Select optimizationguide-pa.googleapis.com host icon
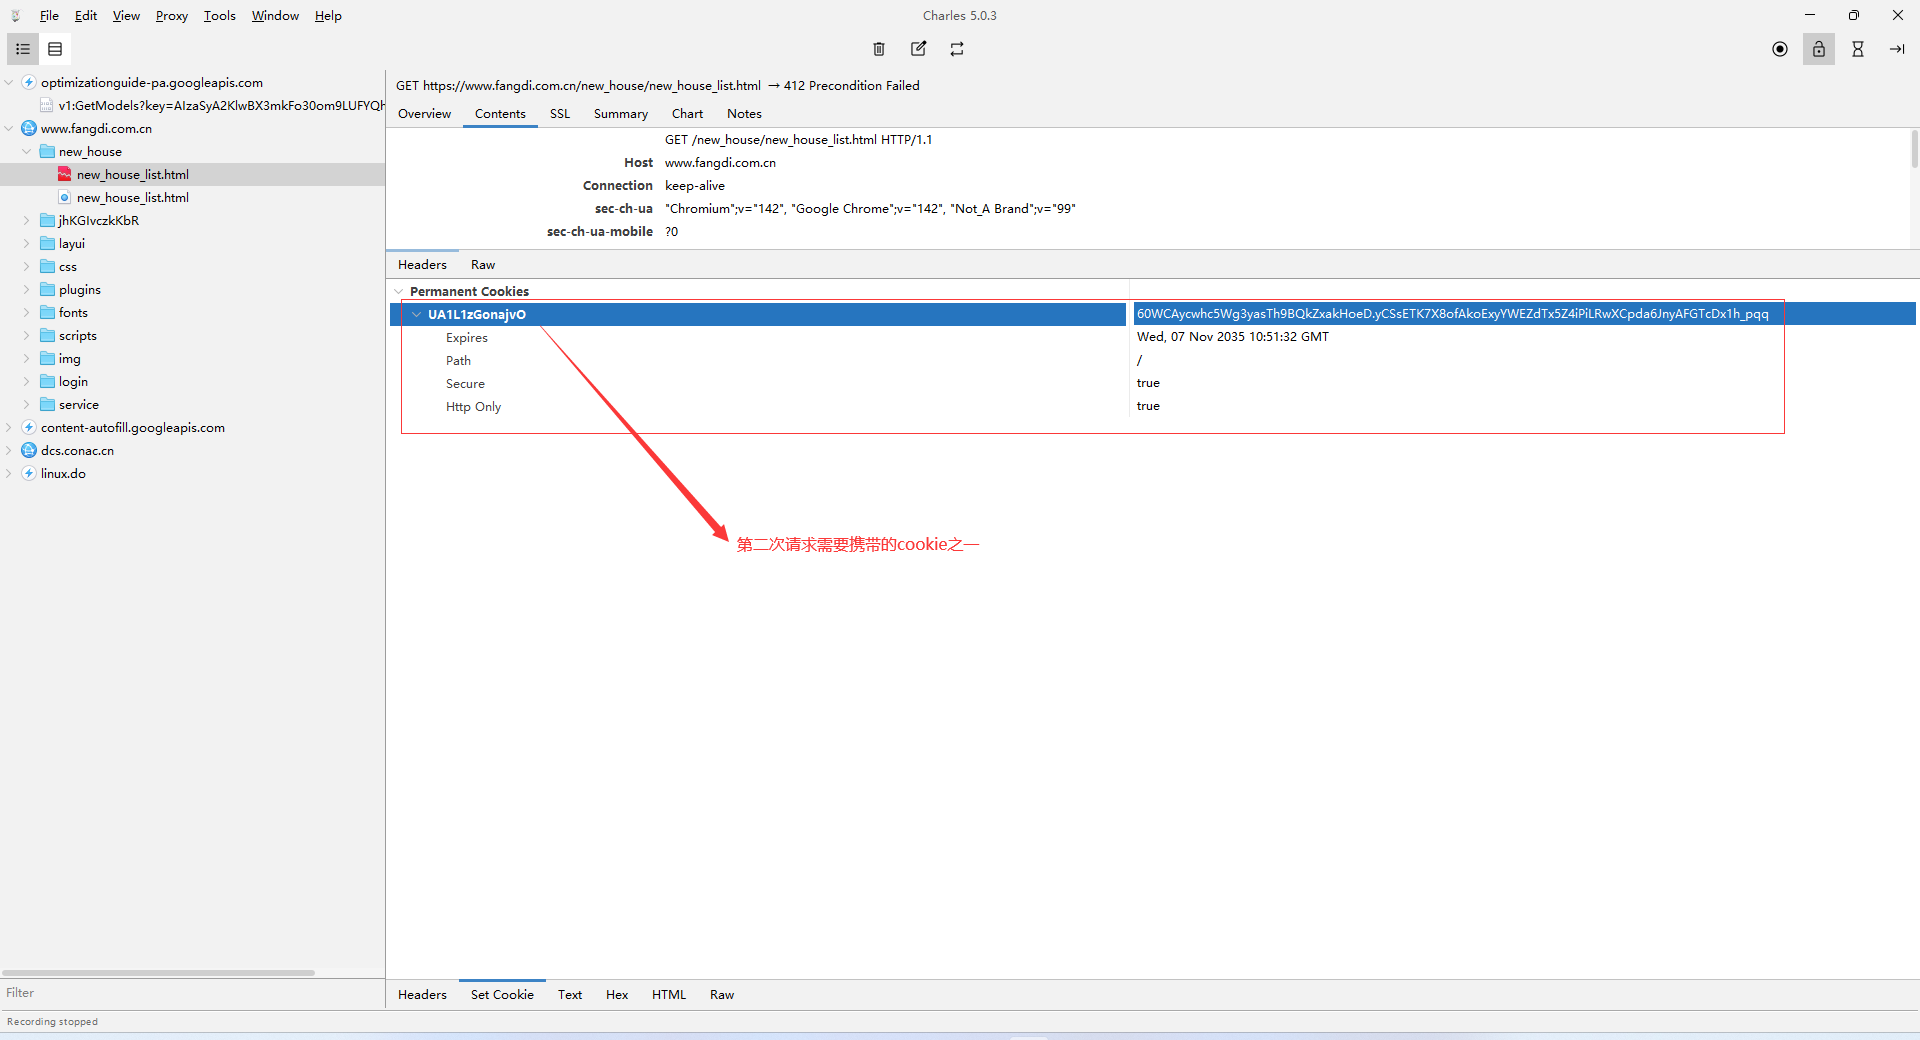 [x=29, y=83]
